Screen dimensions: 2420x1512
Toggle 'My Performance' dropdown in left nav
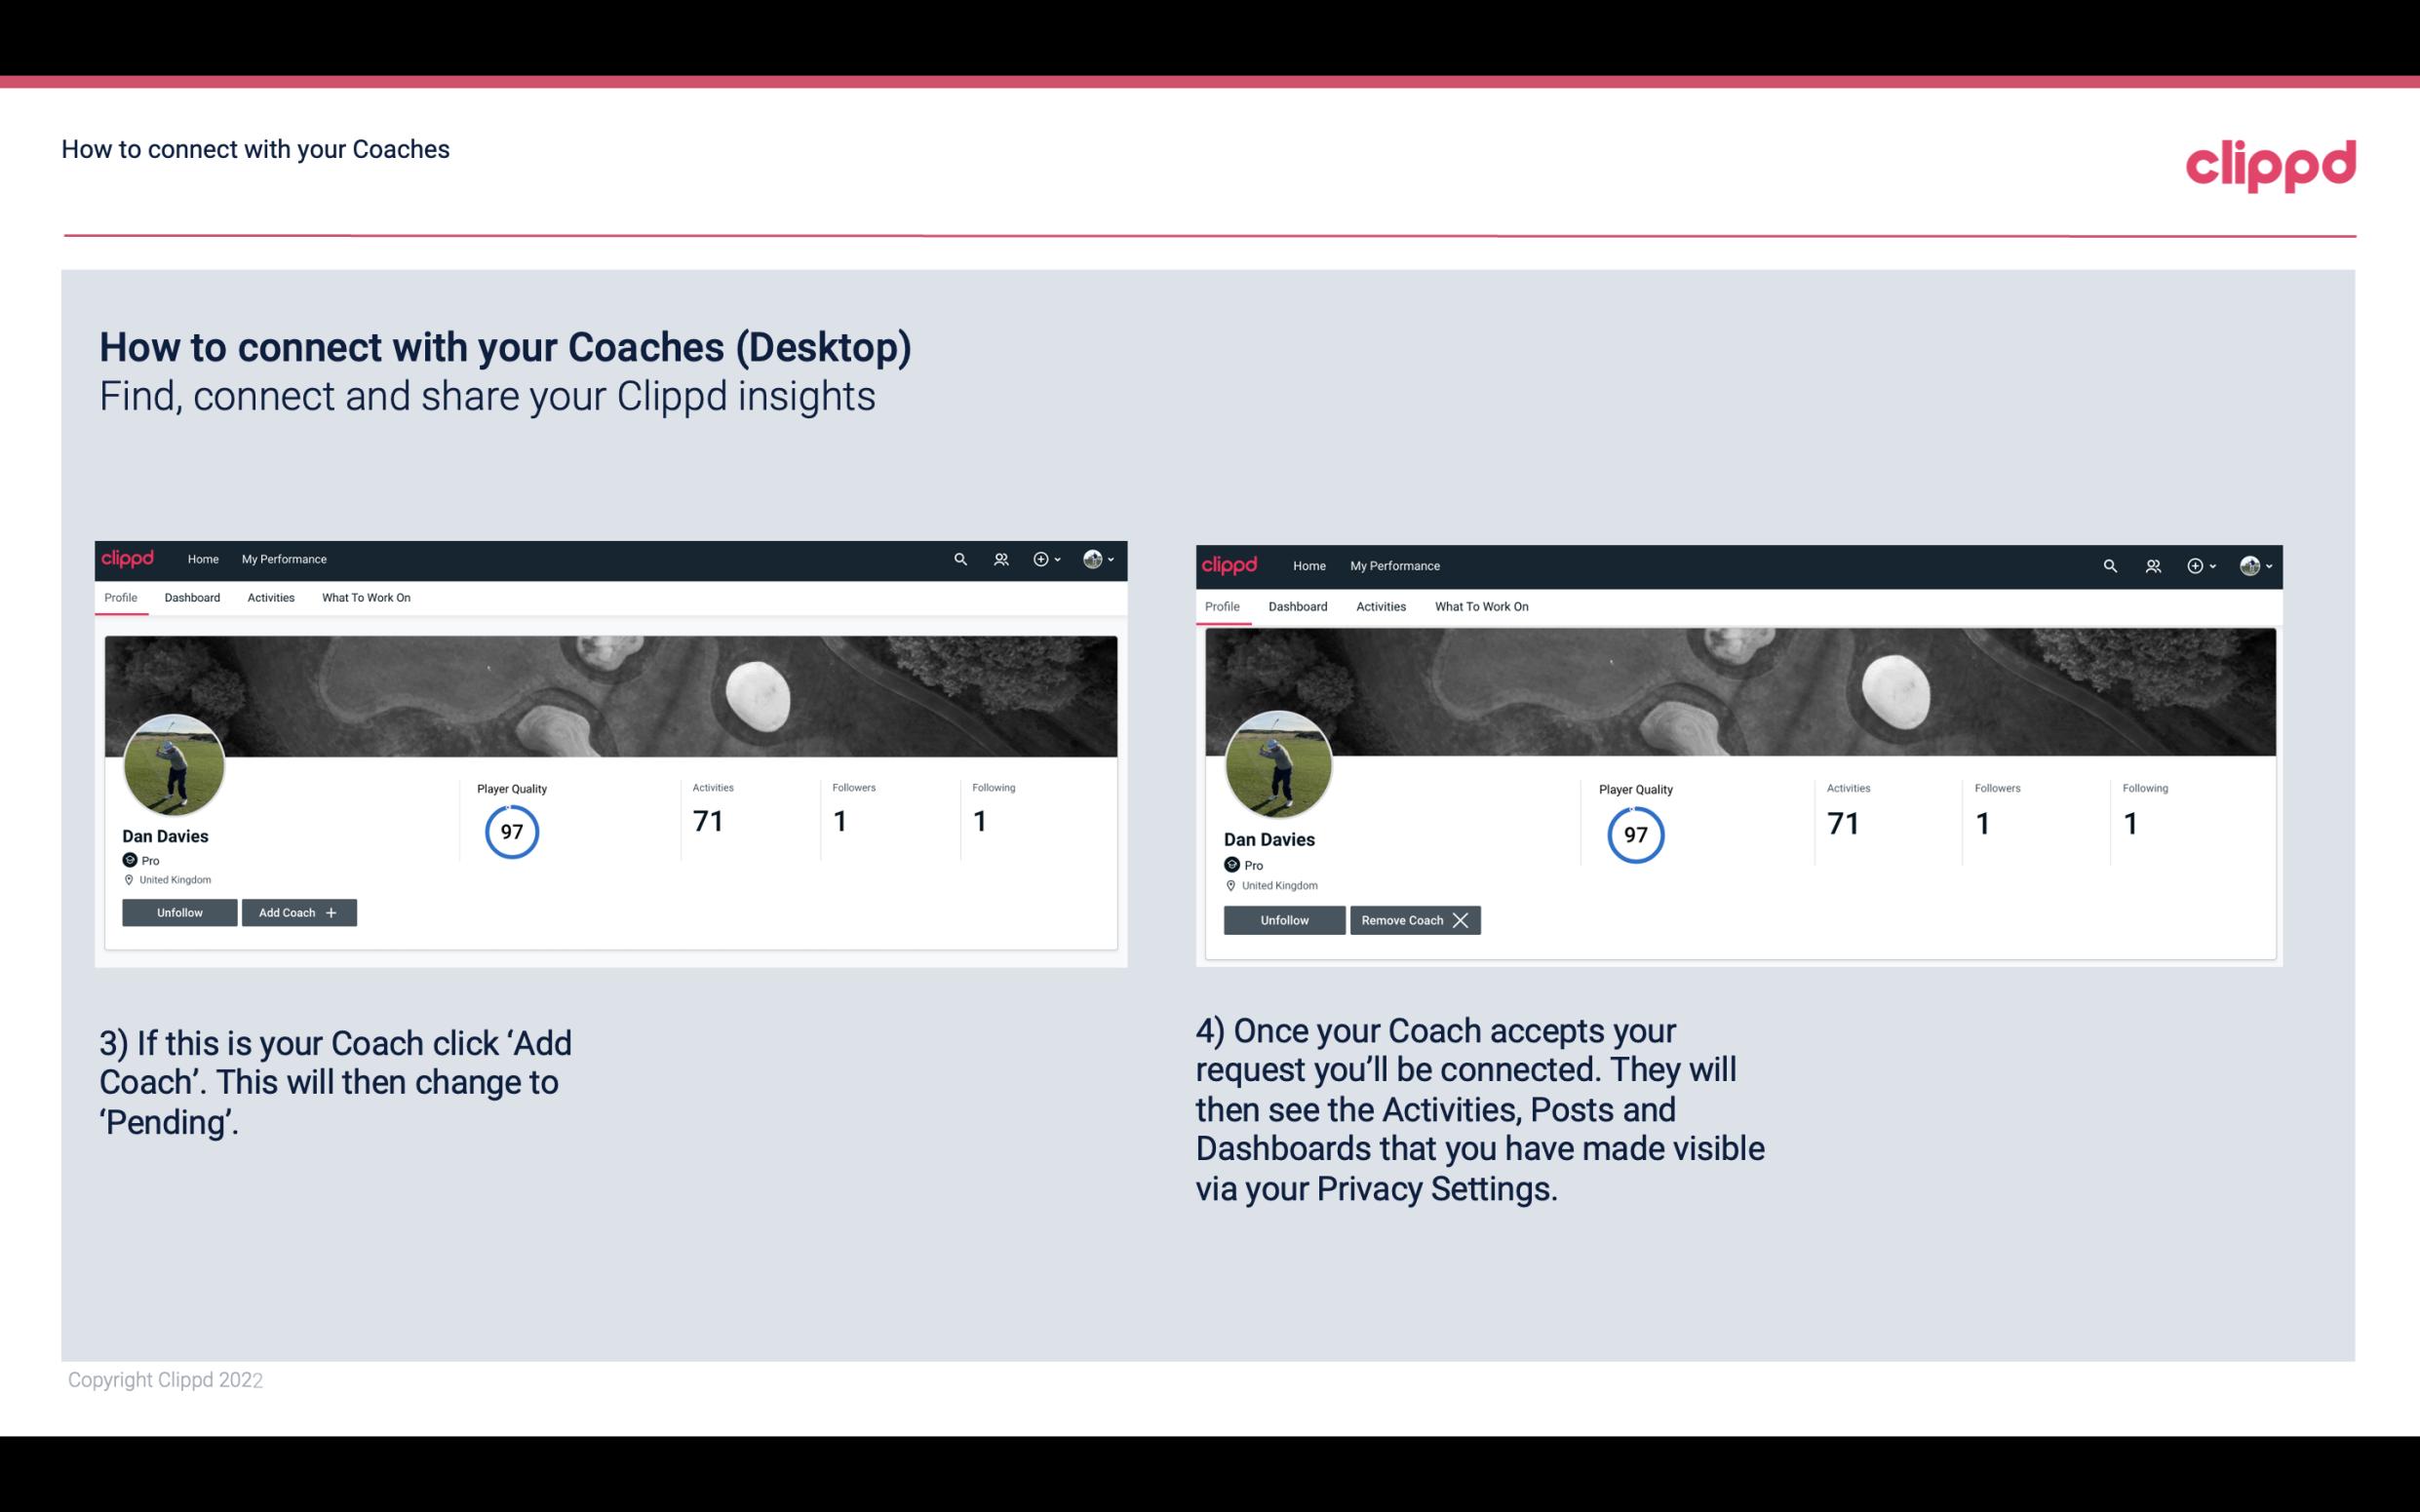click(282, 558)
